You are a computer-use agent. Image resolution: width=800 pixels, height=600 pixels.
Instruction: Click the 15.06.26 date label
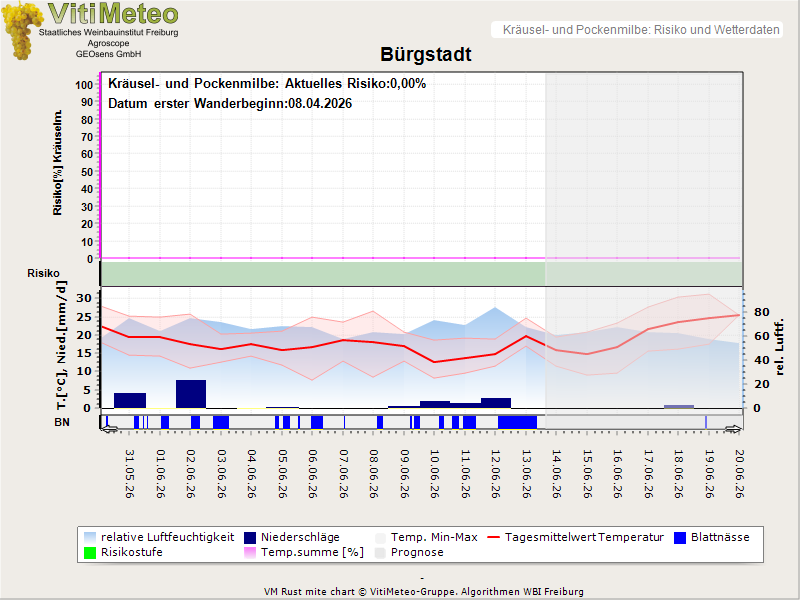point(587,473)
